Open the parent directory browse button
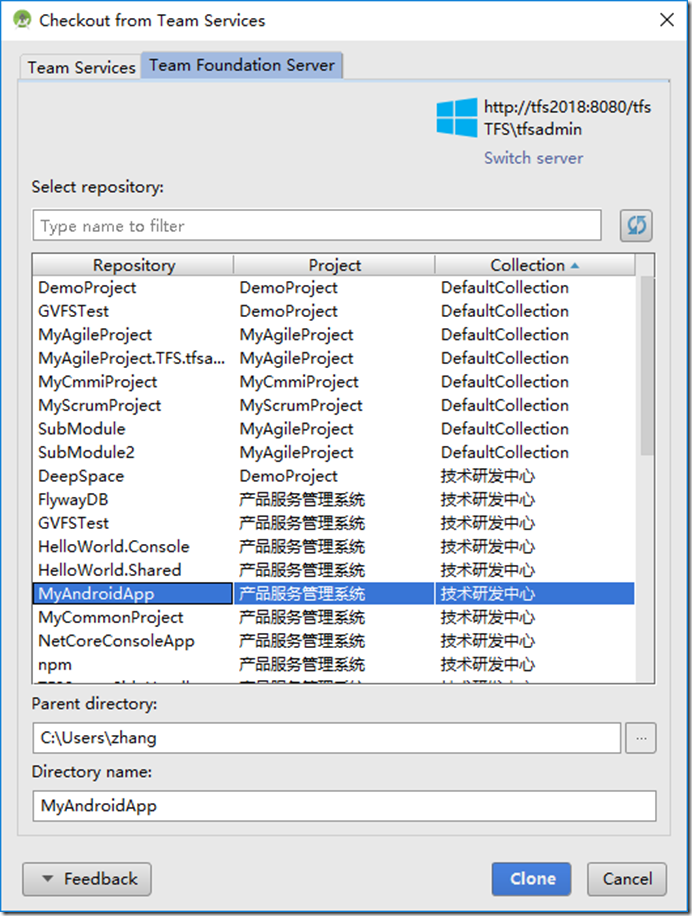This screenshot has height=916, width=692. pos(641,738)
